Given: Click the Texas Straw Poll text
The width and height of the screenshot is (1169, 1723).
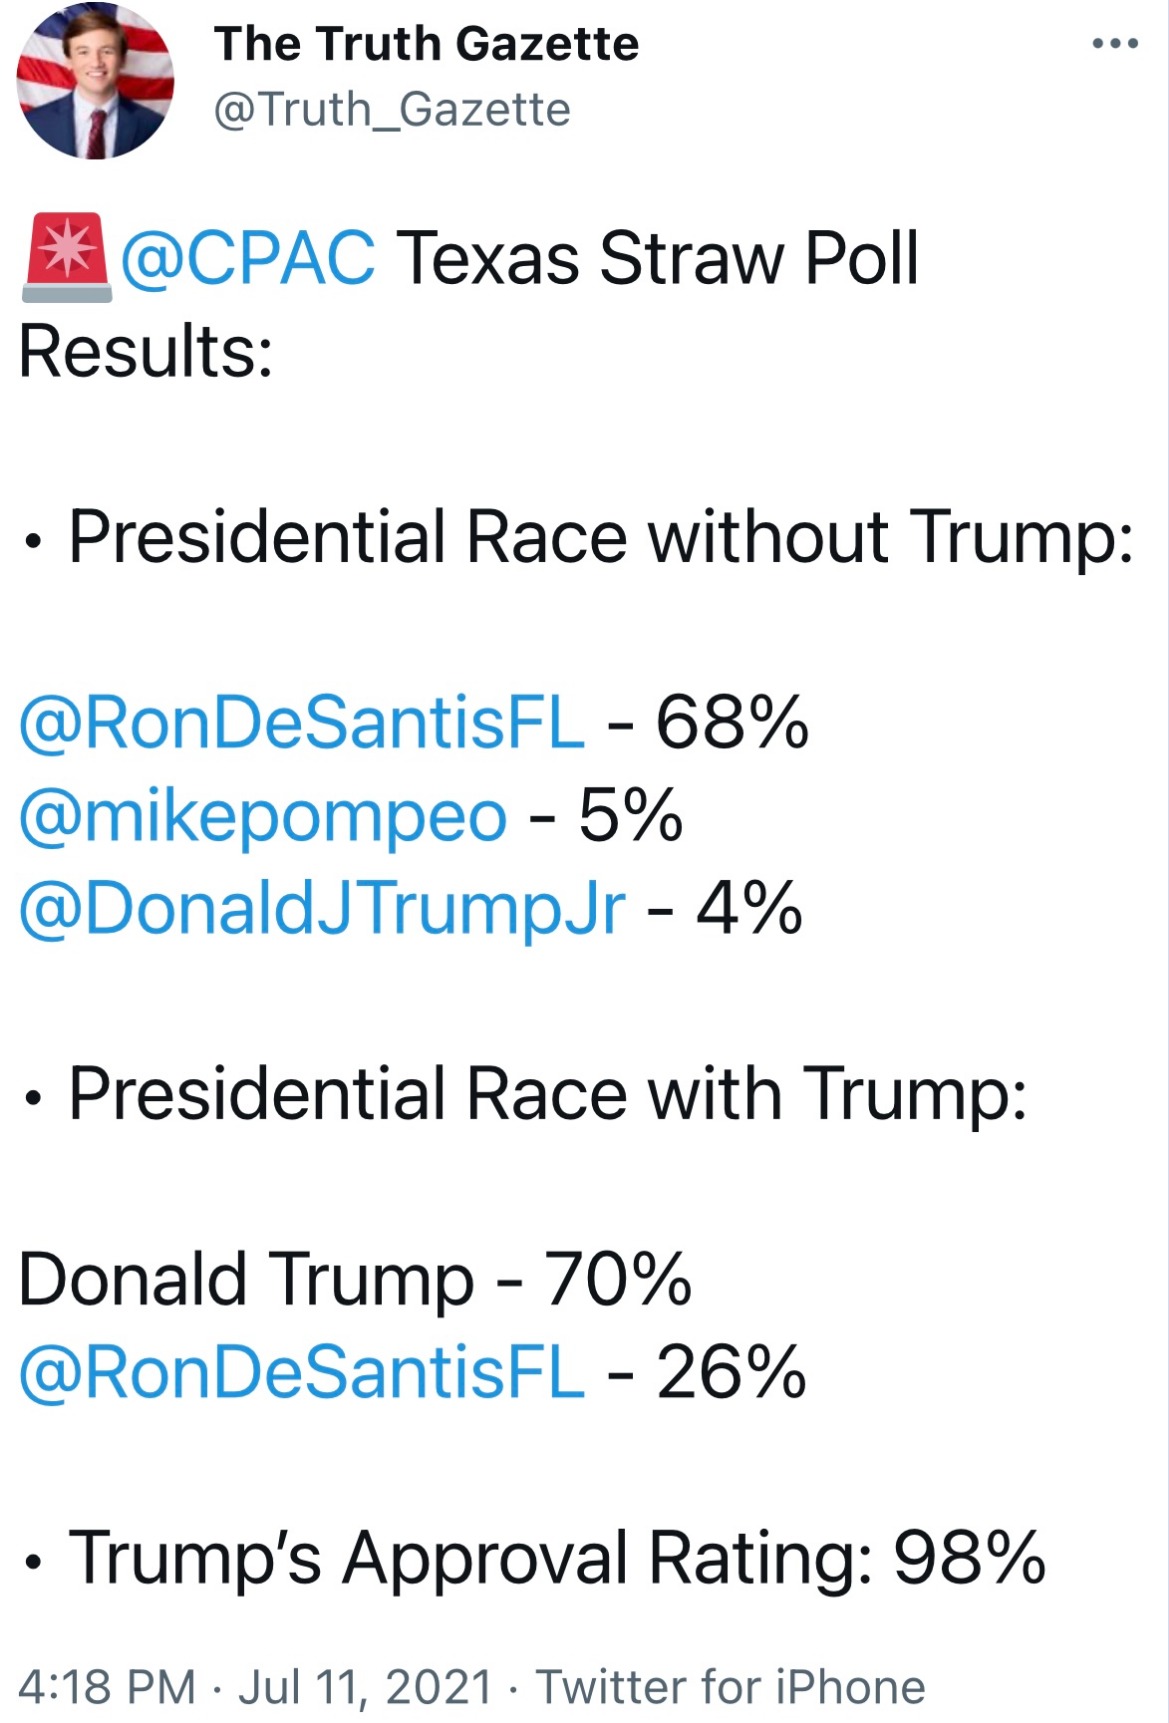Looking at the screenshot, I should 658,259.
